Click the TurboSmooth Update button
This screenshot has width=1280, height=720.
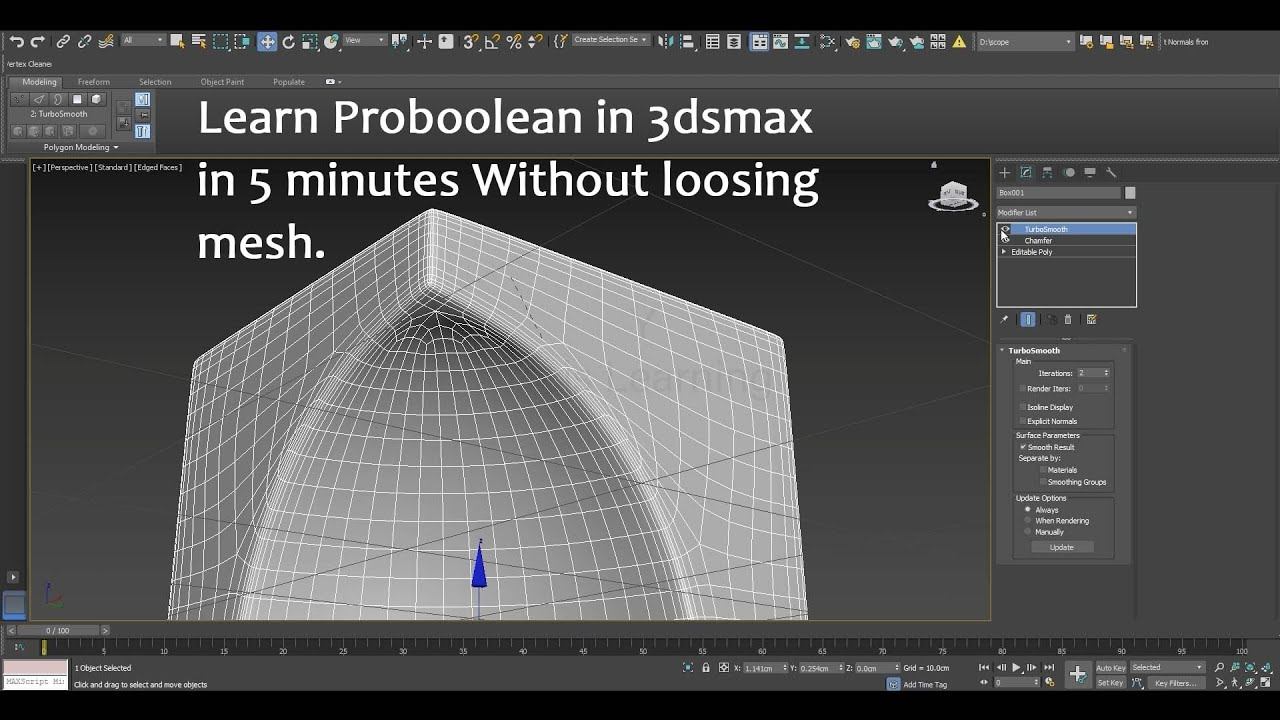coord(1062,547)
